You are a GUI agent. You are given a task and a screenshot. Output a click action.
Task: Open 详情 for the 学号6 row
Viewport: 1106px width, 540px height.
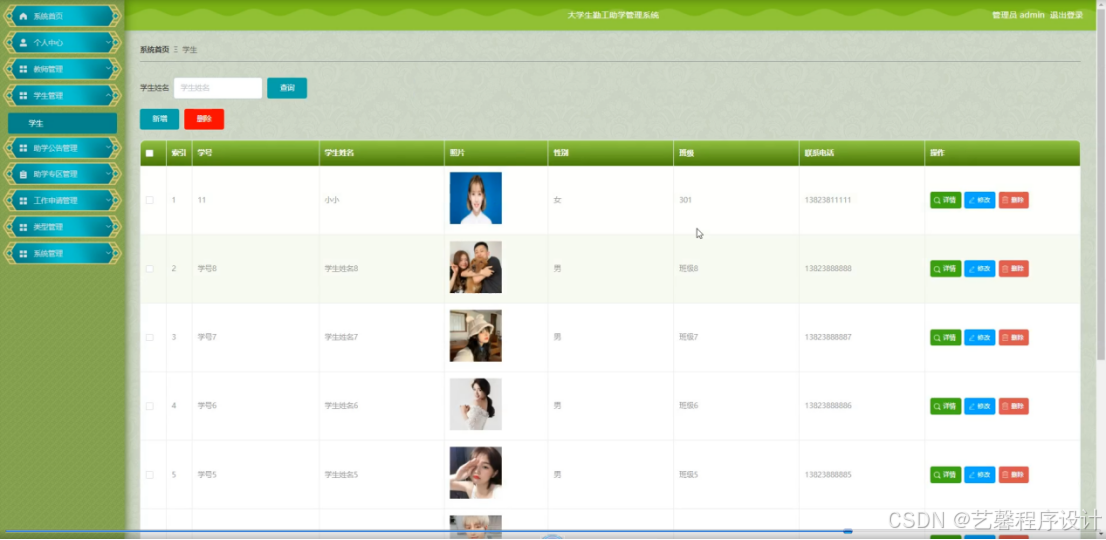(x=945, y=406)
